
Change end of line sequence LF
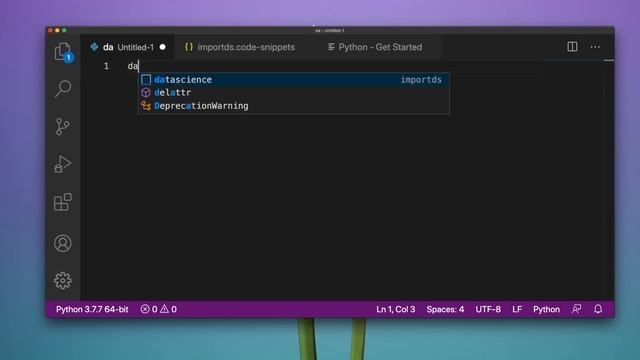click(517, 309)
